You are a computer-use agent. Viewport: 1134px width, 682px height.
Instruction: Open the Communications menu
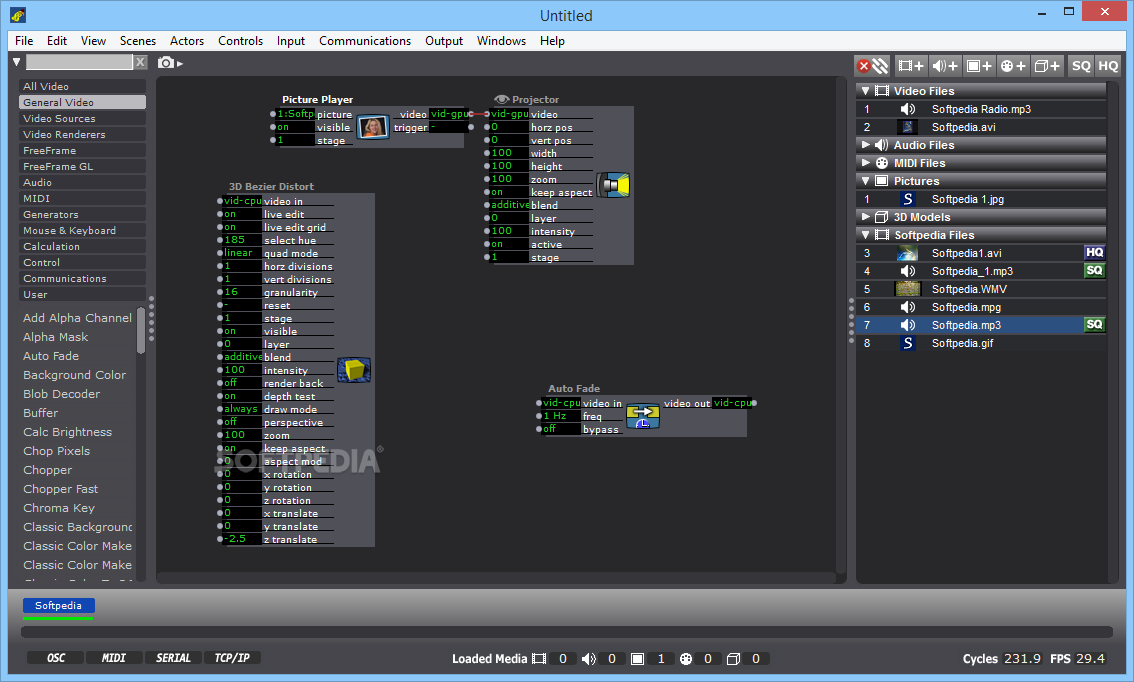pyautogui.click(x=364, y=41)
